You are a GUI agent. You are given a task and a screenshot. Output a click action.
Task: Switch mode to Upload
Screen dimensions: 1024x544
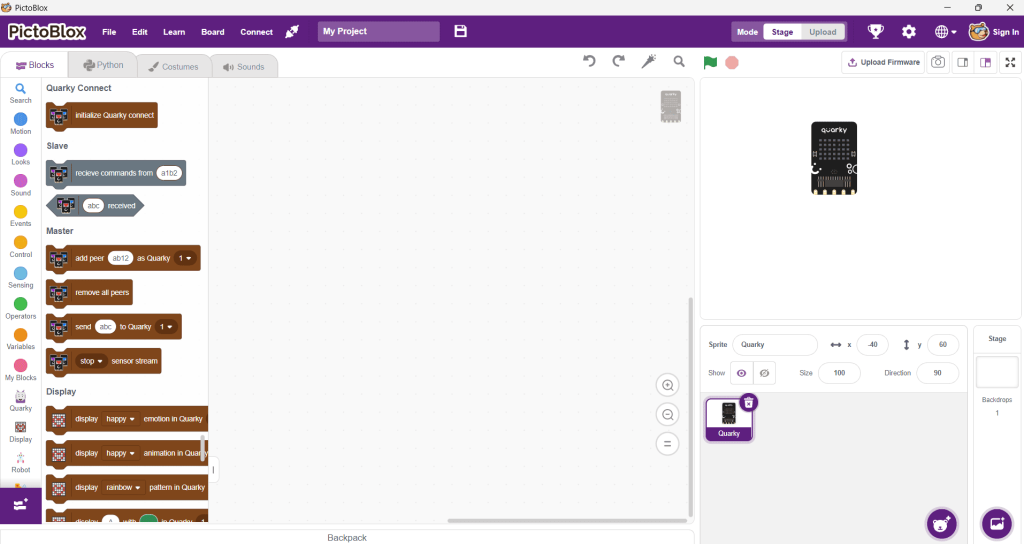tap(822, 32)
